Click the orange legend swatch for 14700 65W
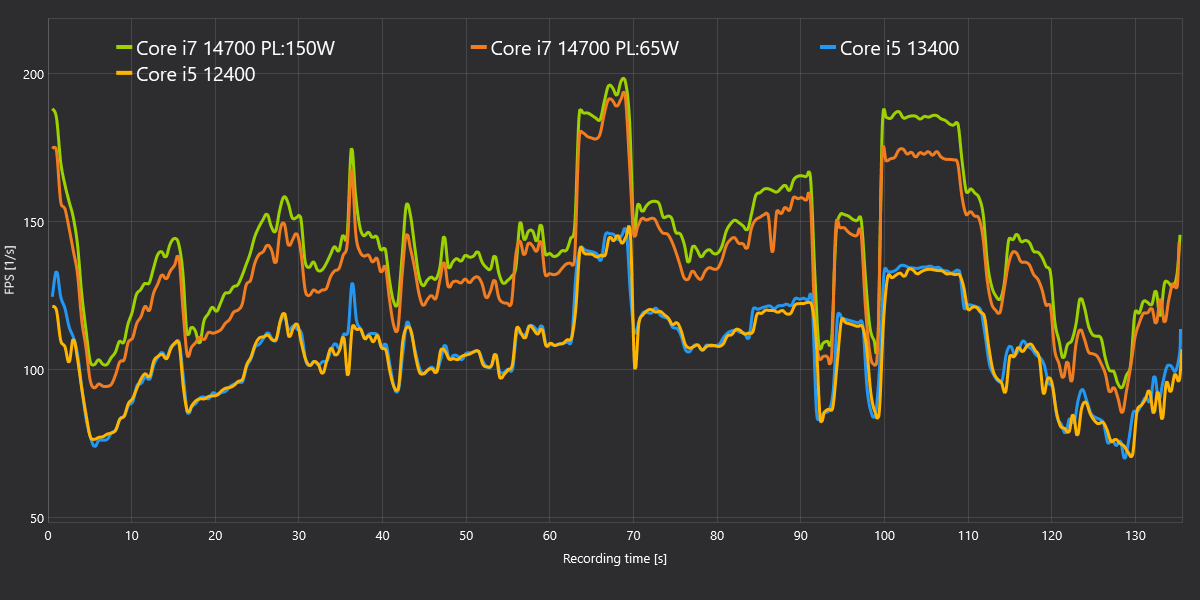The width and height of the screenshot is (1200, 600). pyautogui.click(x=479, y=47)
